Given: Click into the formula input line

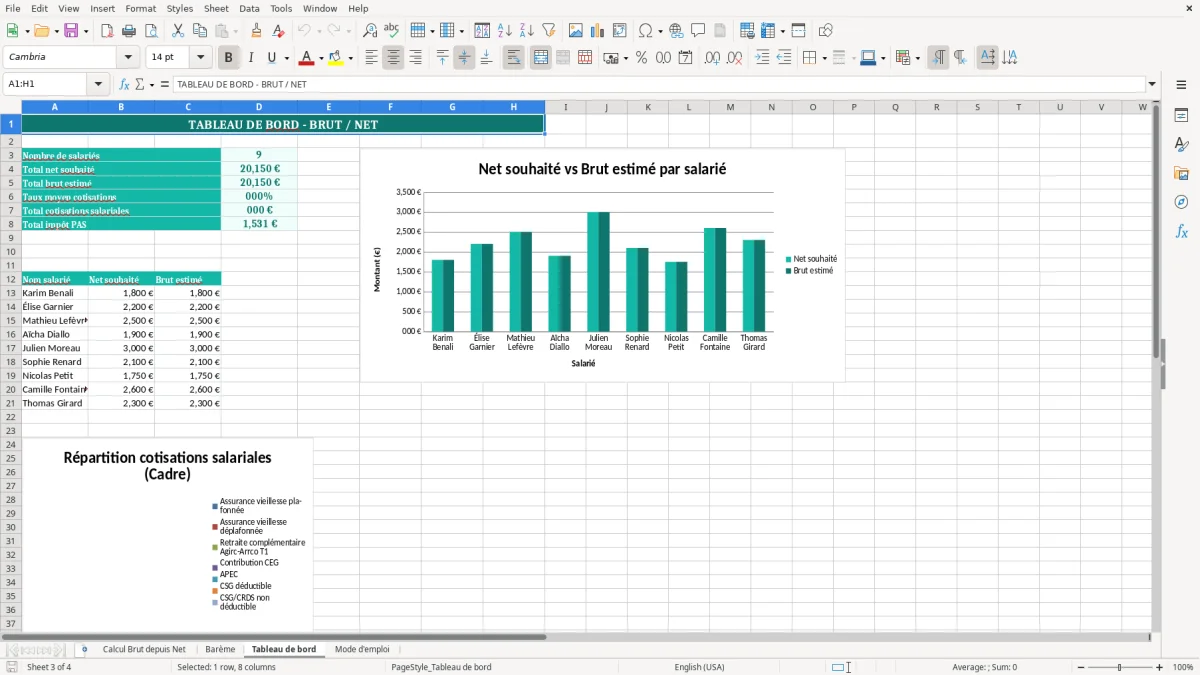Looking at the screenshot, I should [657, 85].
